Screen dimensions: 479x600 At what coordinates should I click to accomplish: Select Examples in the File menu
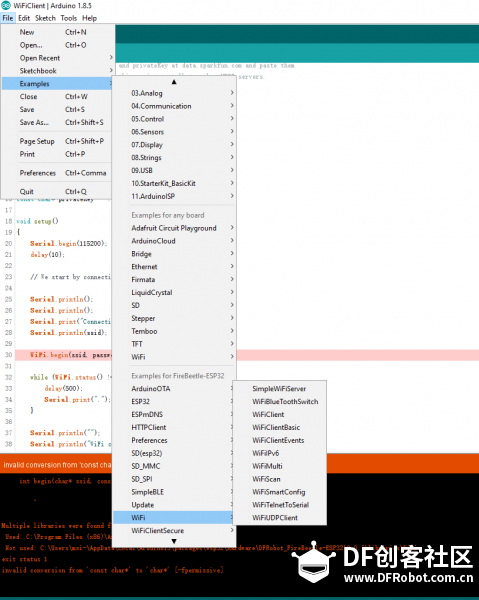pos(57,84)
